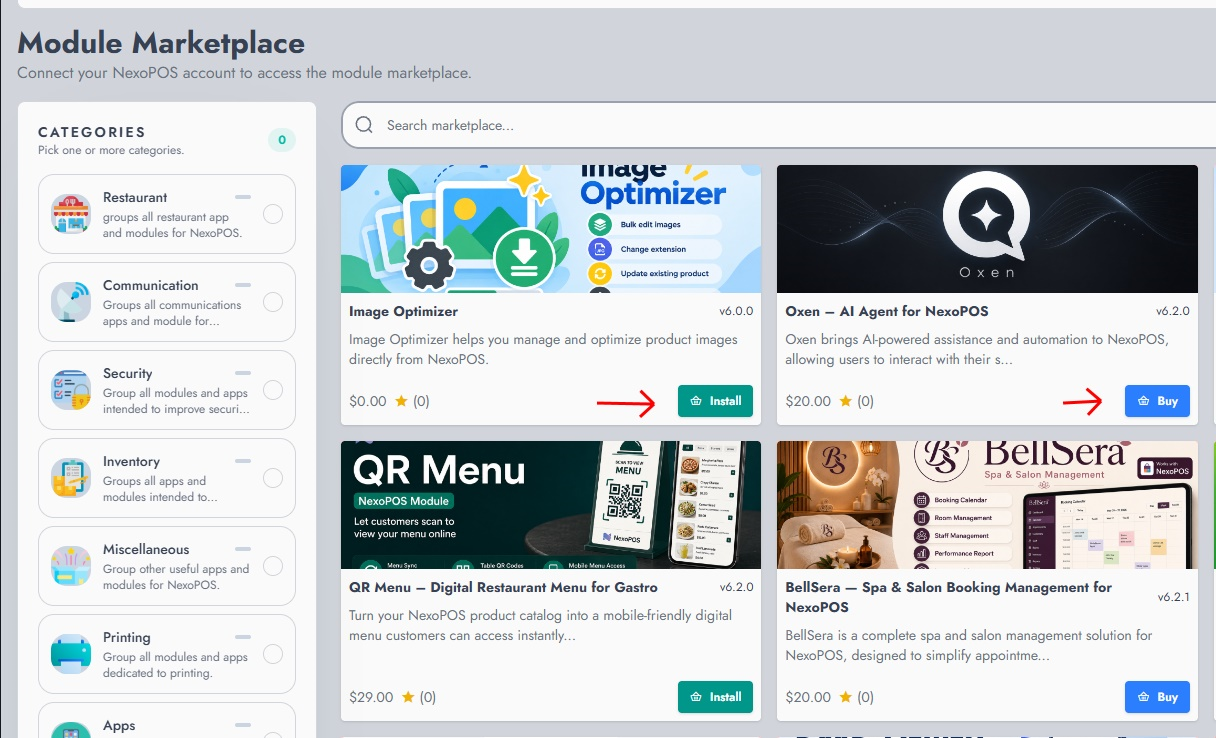Screen dimensions: 1216x738
Task: Click the star rating on Oxen module
Action: 845,401
